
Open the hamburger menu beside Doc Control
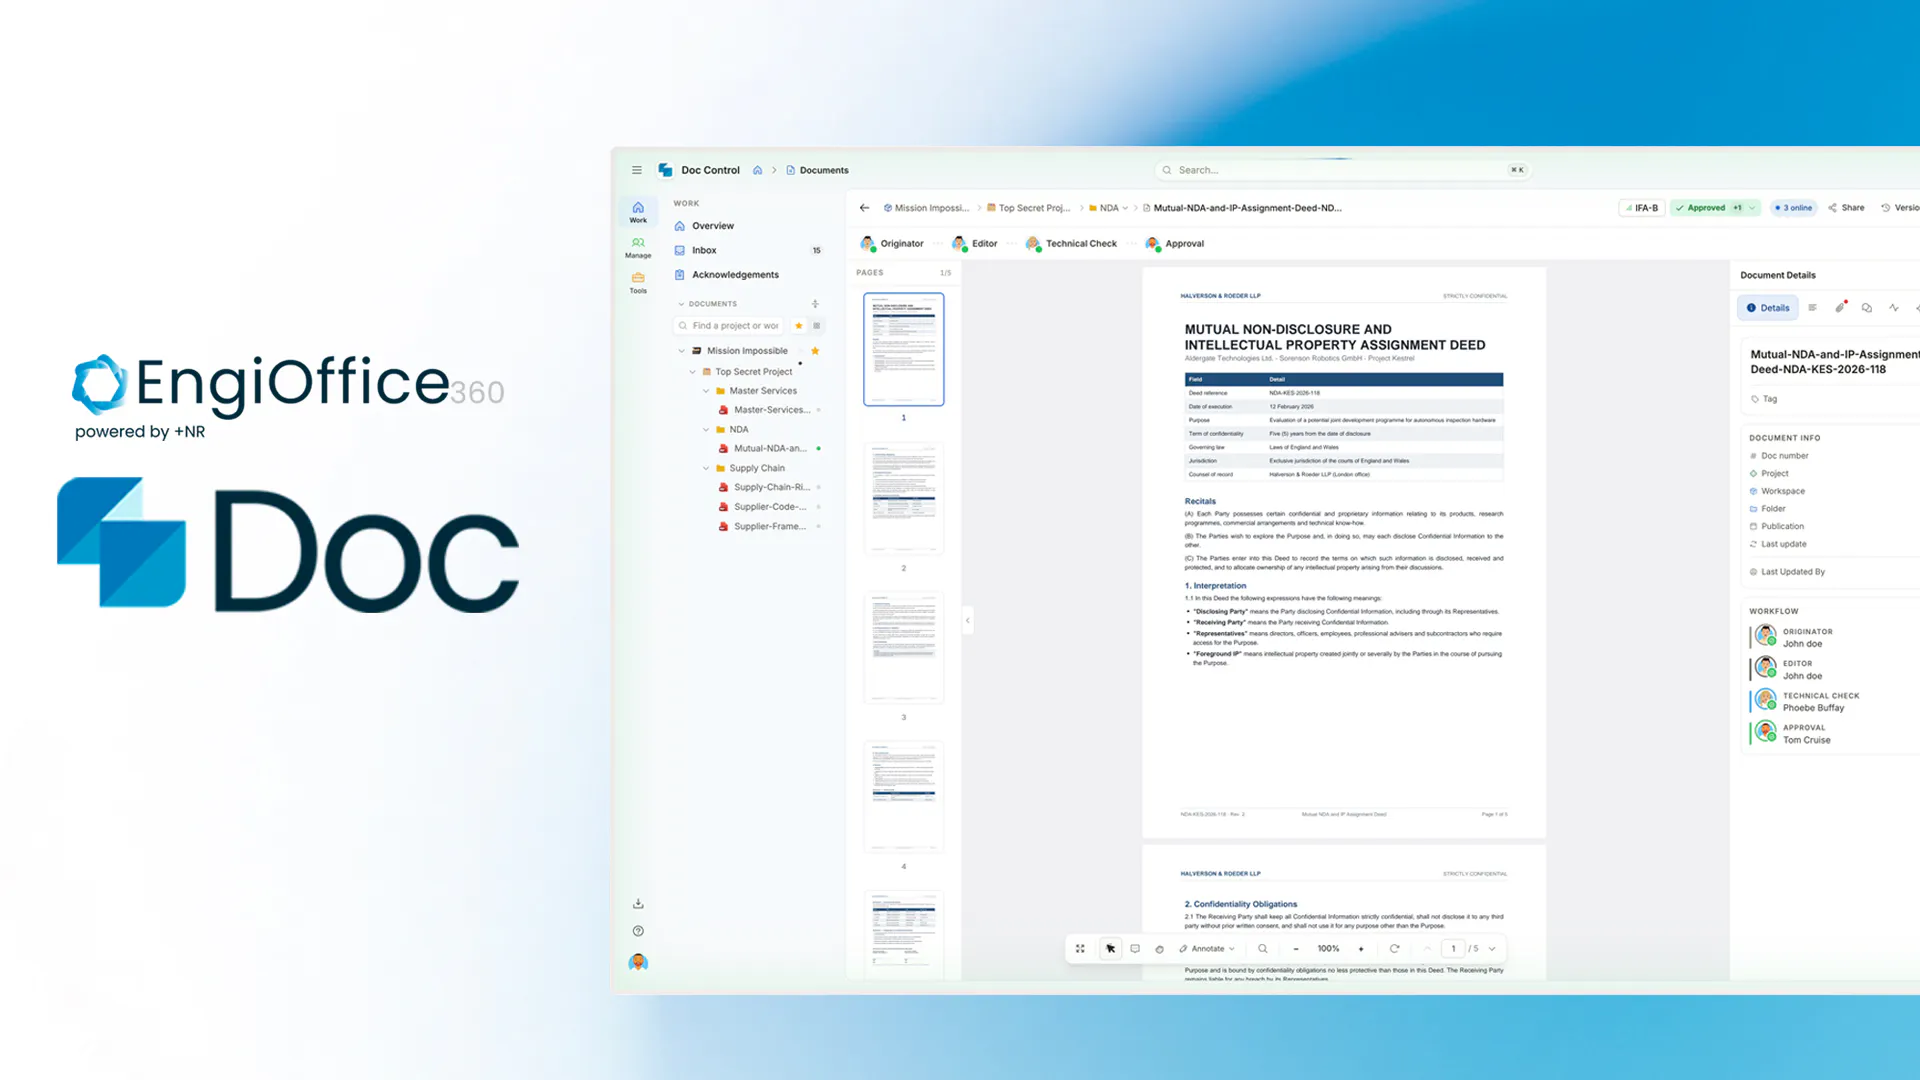pos(637,170)
